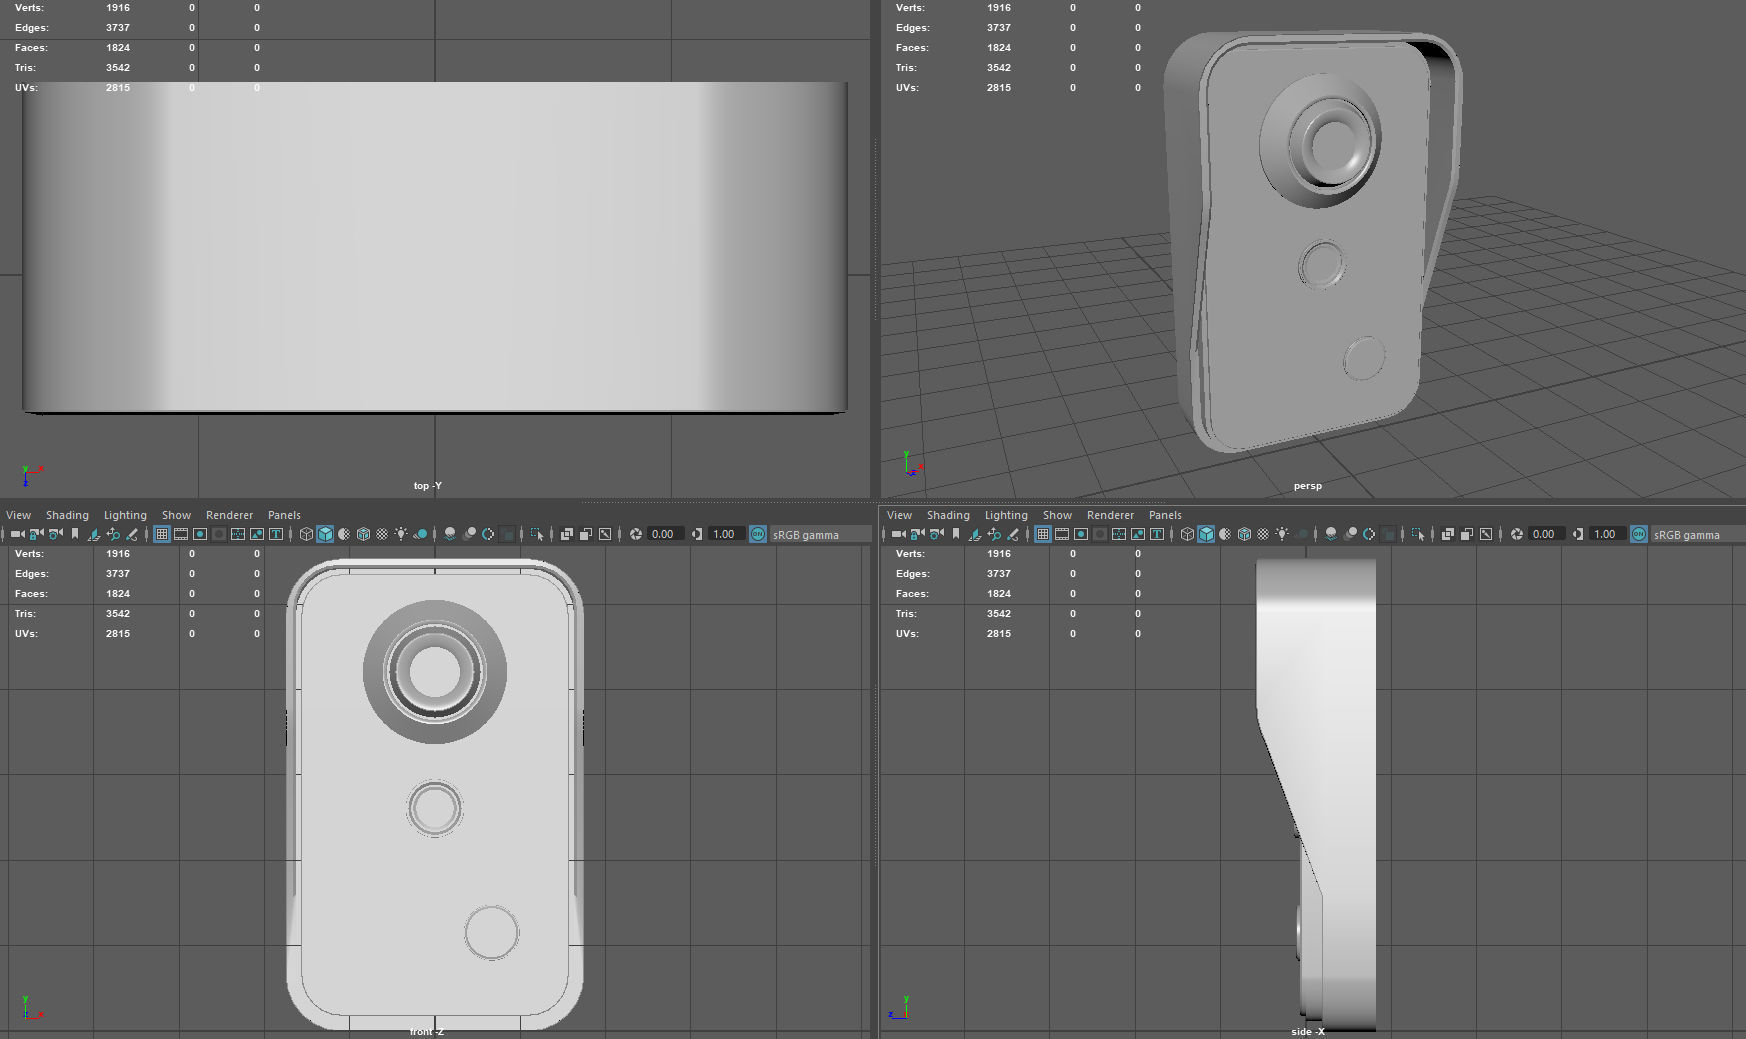1746x1039 pixels.
Task: Open Shading menu in front panel
Action: coord(67,515)
